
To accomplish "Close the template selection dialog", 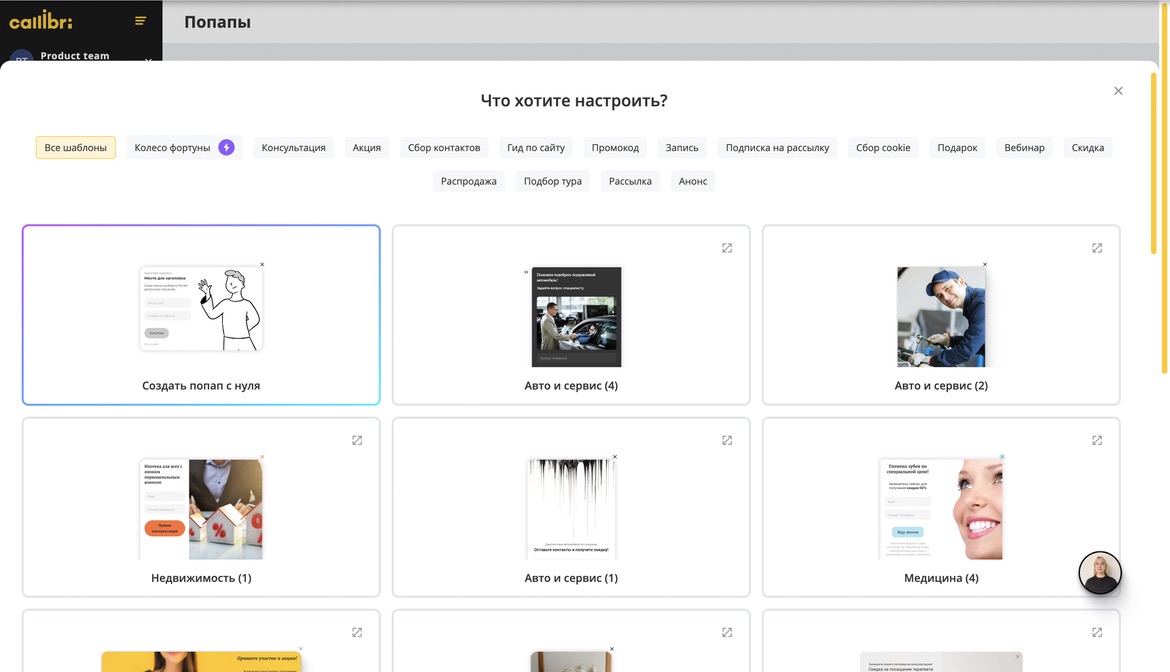I will coord(1118,91).
